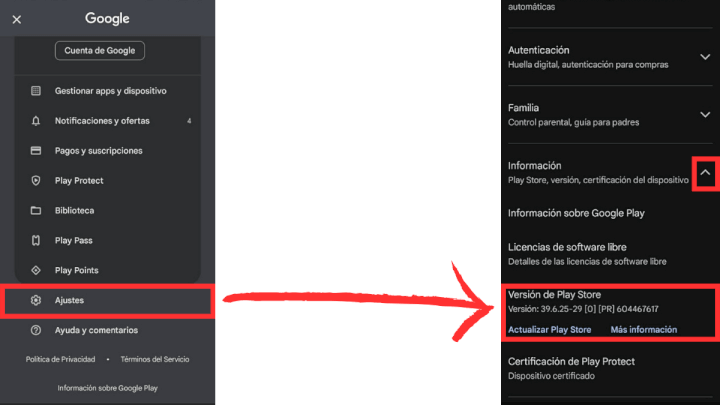720x405 pixels.
Task: Select Versión de Play Store row title
Action: [554, 295]
